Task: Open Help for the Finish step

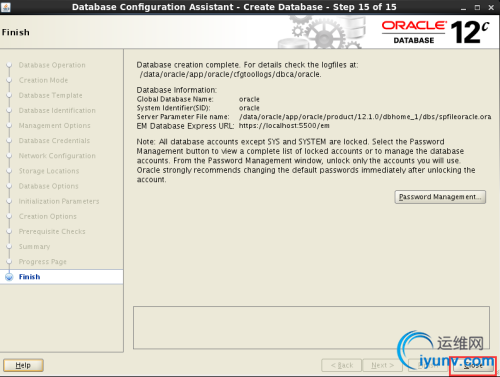Action: point(23,365)
